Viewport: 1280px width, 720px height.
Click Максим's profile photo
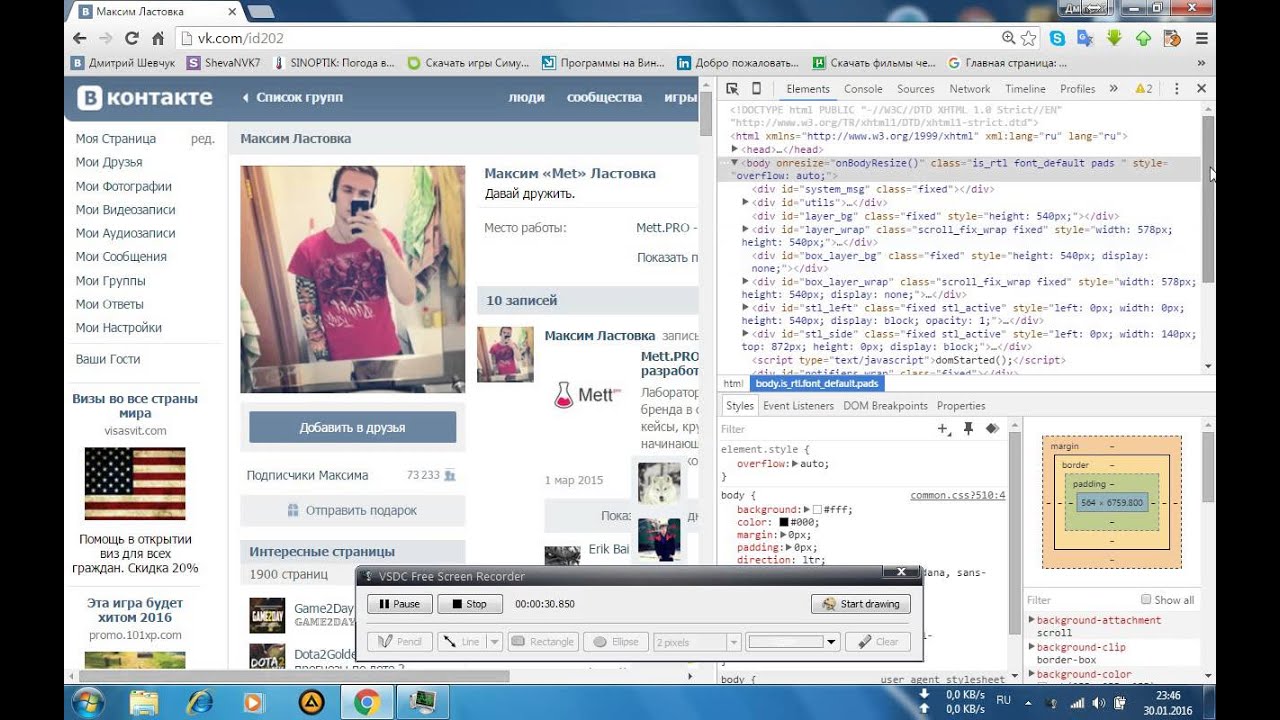pyautogui.click(x=352, y=279)
